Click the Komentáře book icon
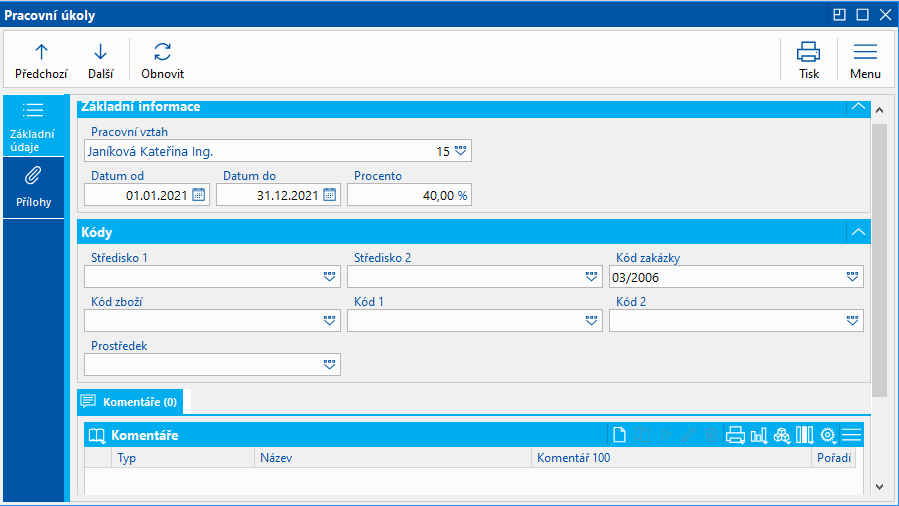 pos(97,436)
